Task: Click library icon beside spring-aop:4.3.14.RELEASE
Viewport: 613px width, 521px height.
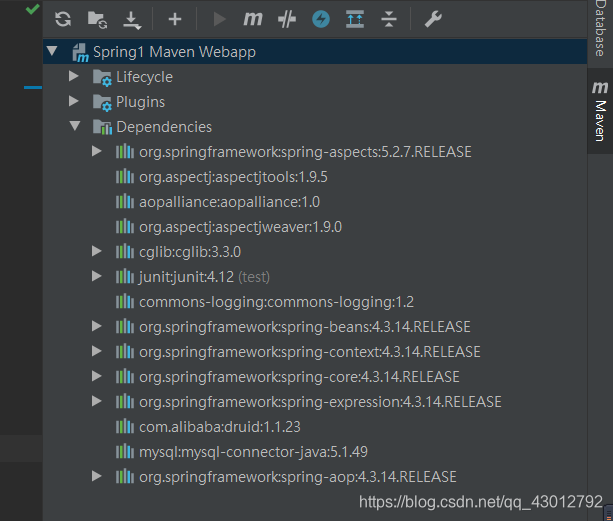Action: coord(125,476)
